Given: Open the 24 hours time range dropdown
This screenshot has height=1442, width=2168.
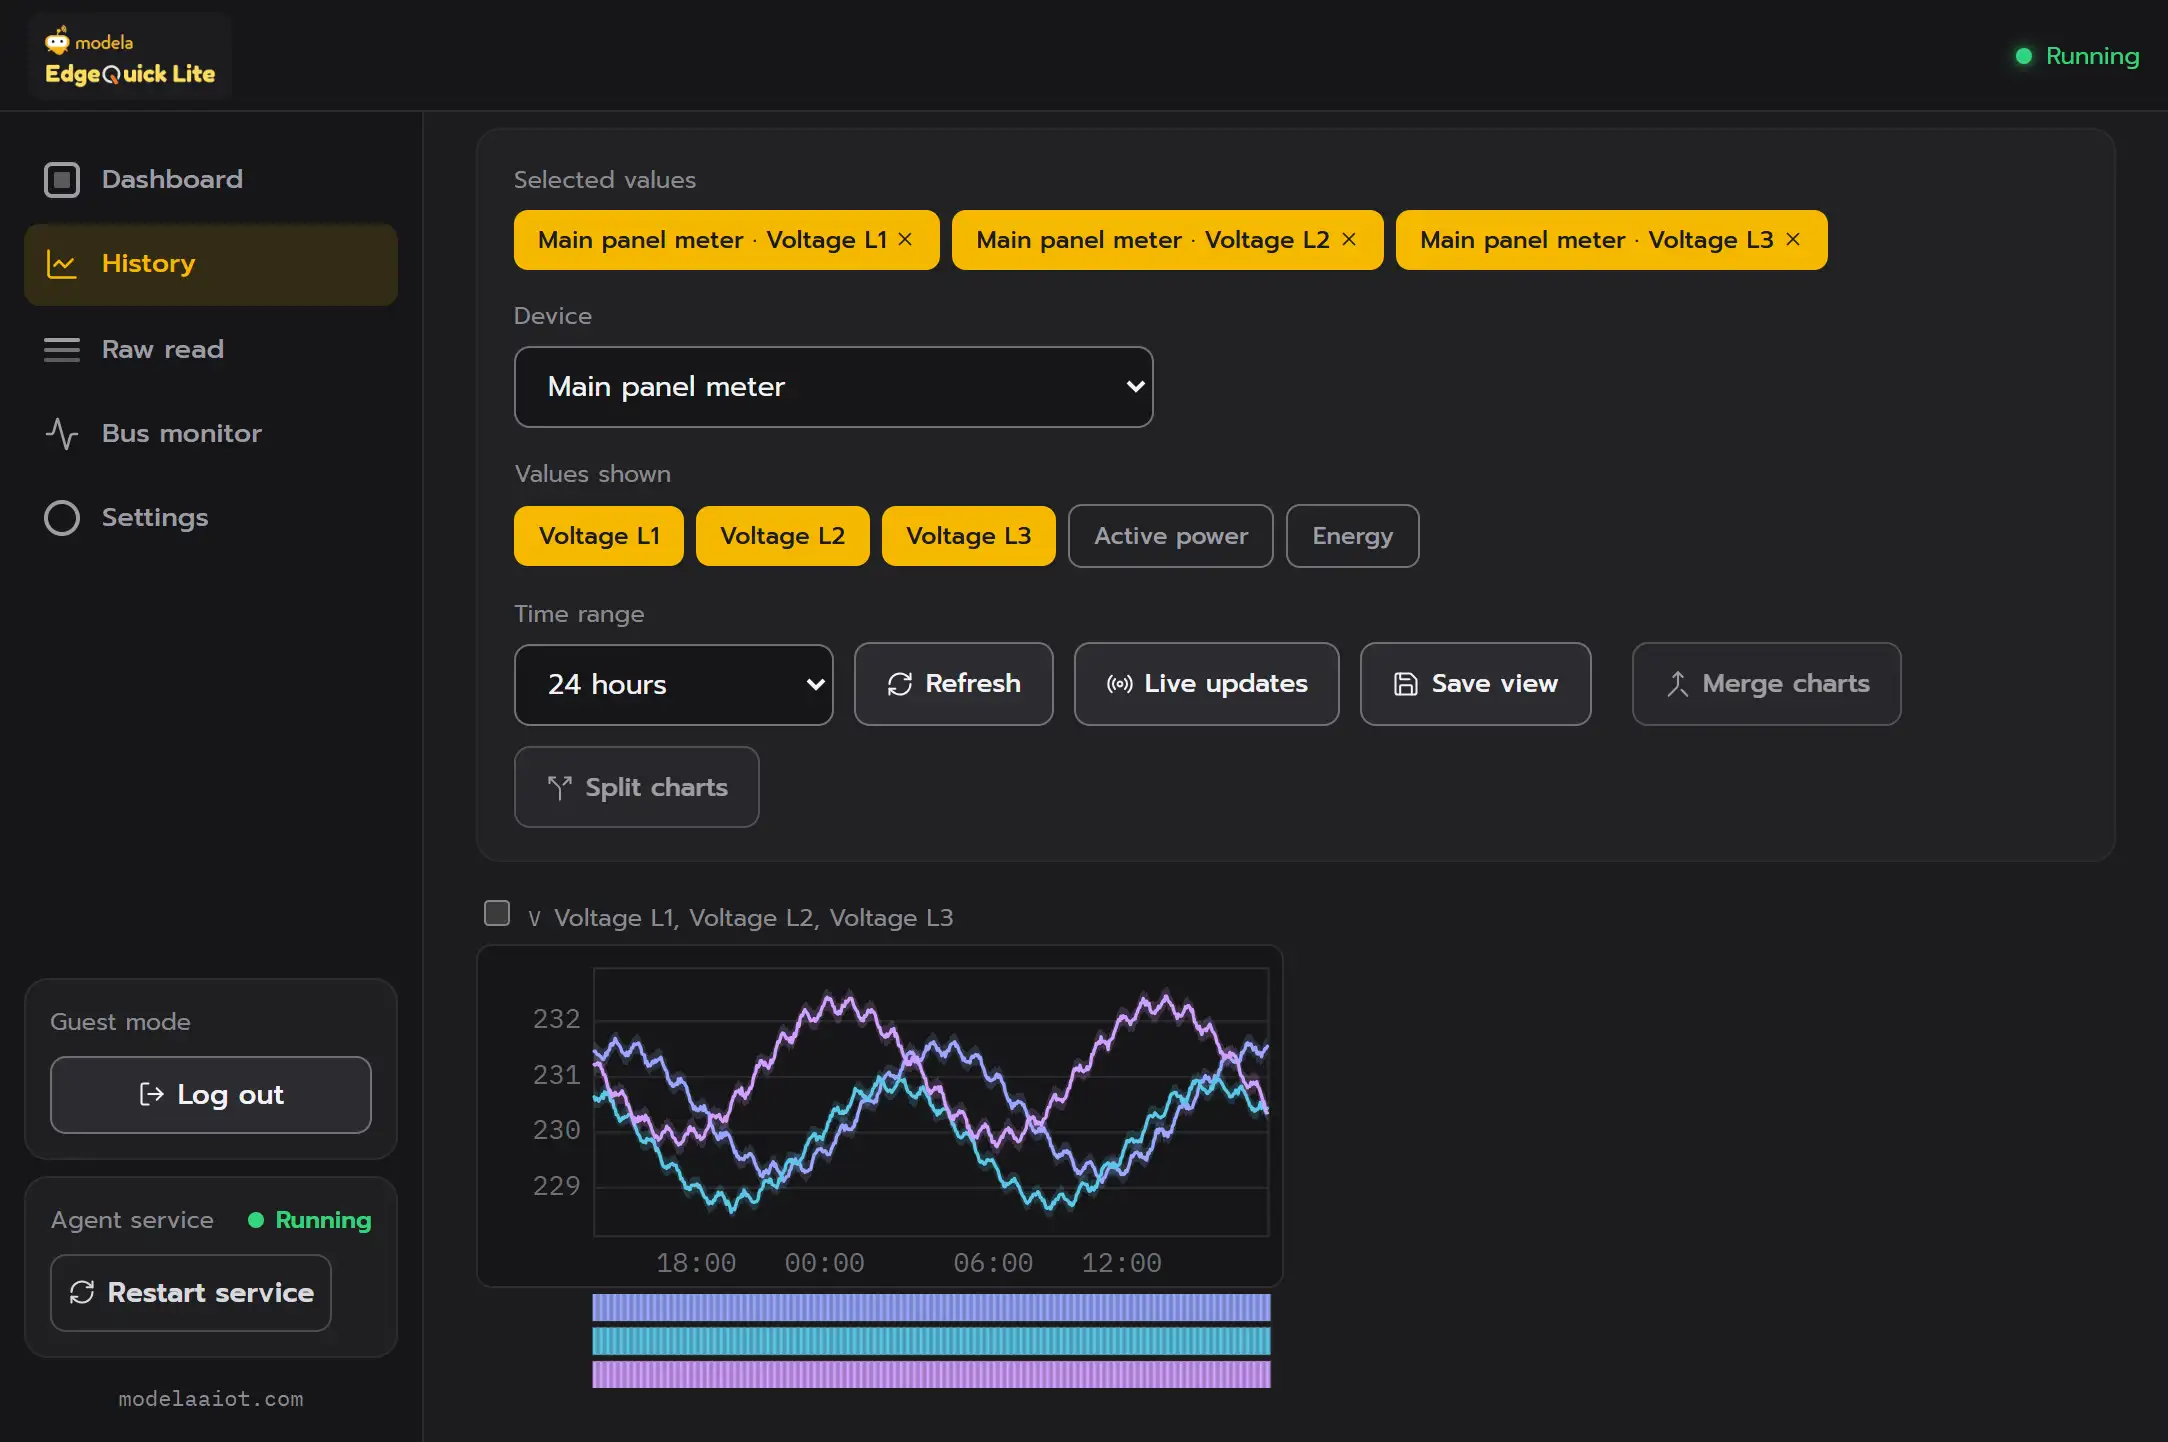Looking at the screenshot, I should (x=674, y=685).
